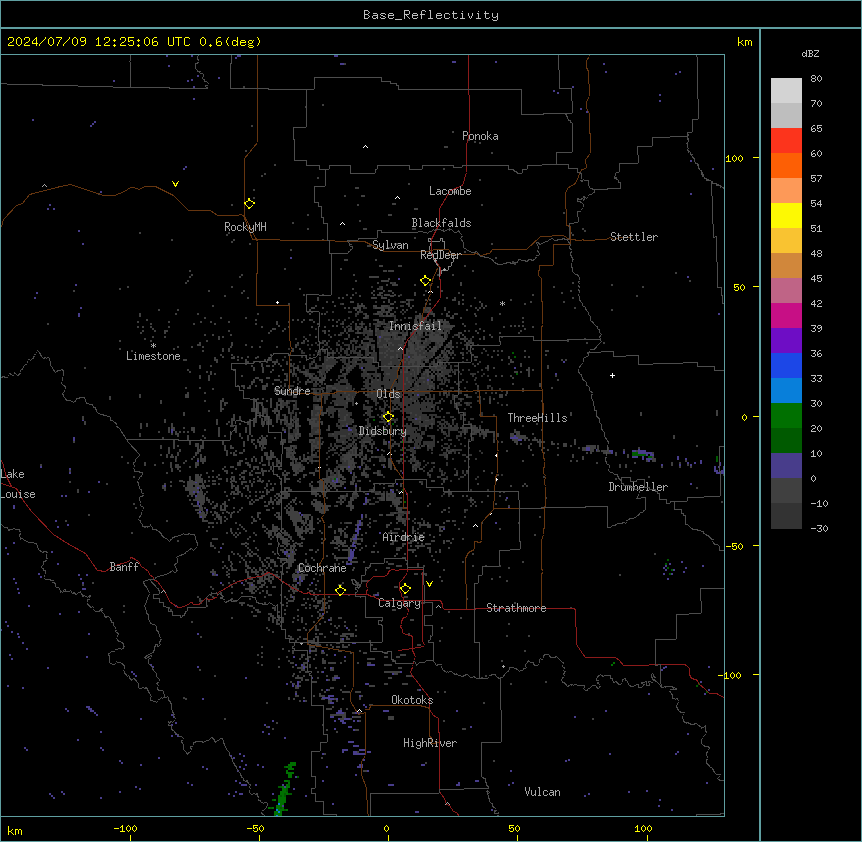Click the Stettler label
Viewport: 862px width, 842px height.
pyautogui.click(x=634, y=237)
